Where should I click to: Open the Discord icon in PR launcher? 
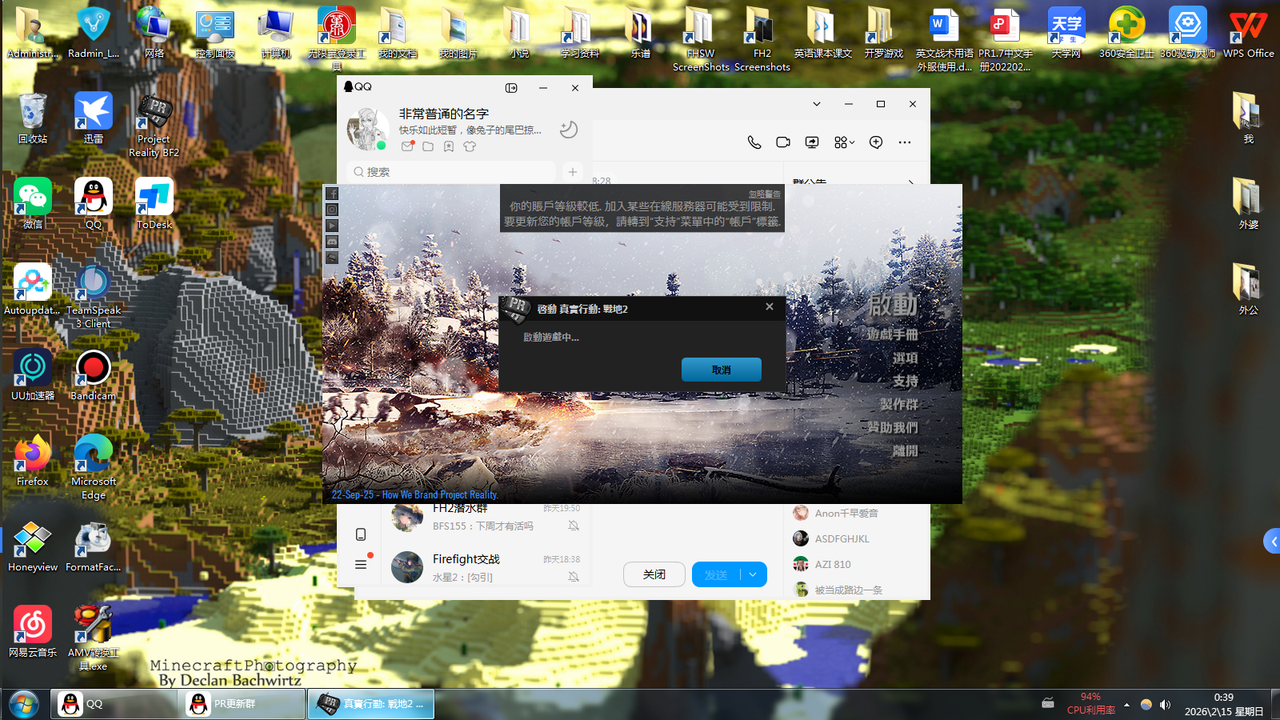click(x=332, y=241)
